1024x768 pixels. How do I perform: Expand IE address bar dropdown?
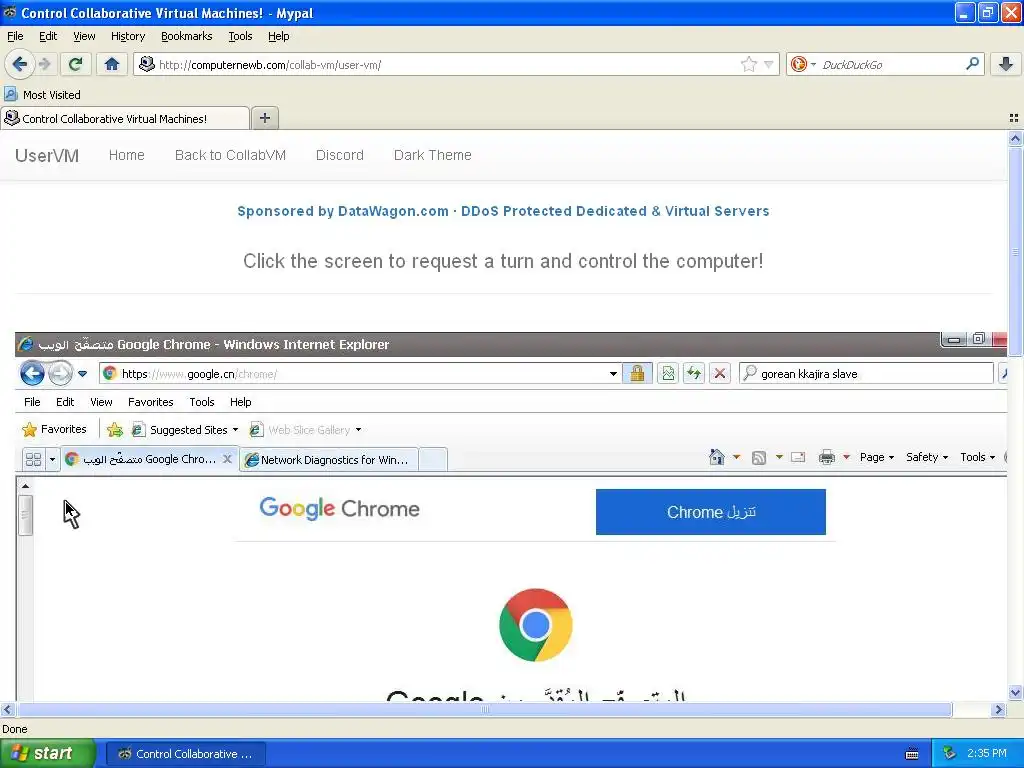pyautogui.click(x=613, y=374)
